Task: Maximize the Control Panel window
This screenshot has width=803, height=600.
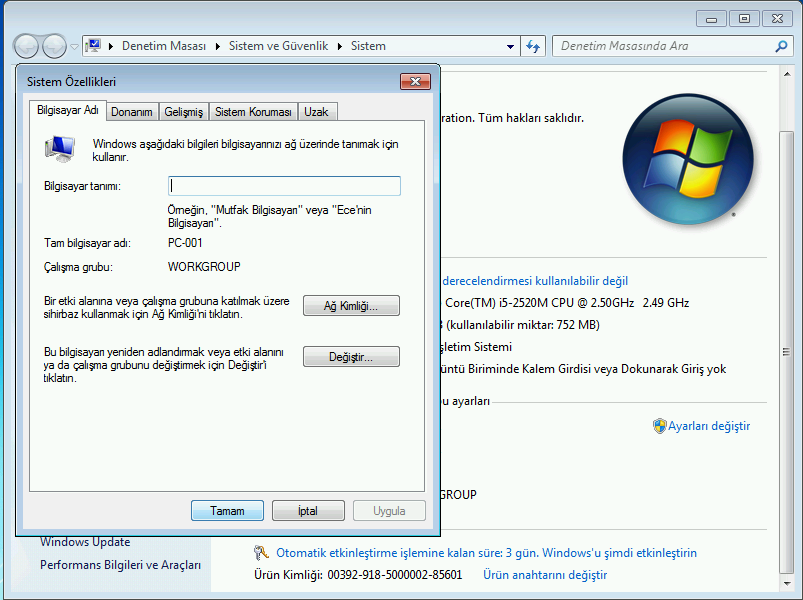Action: click(744, 19)
